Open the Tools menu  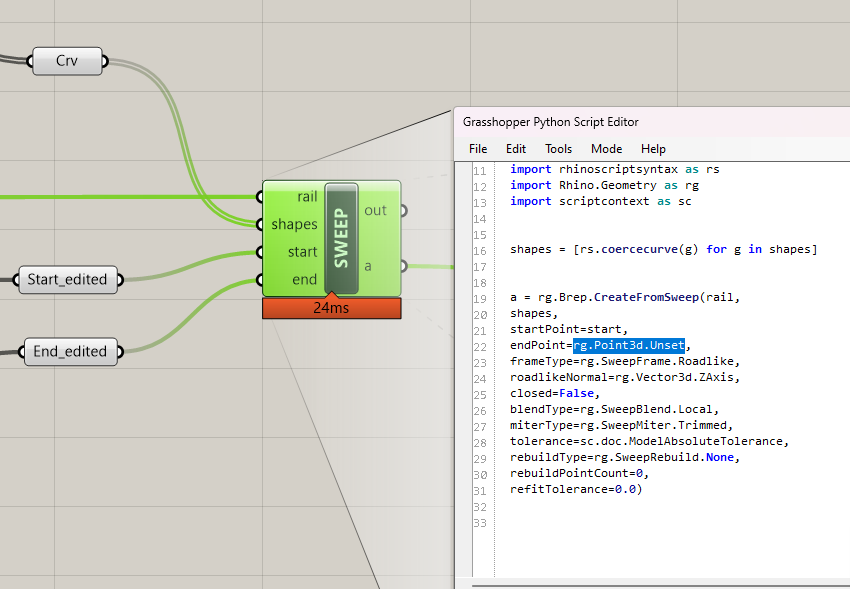[558, 148]
